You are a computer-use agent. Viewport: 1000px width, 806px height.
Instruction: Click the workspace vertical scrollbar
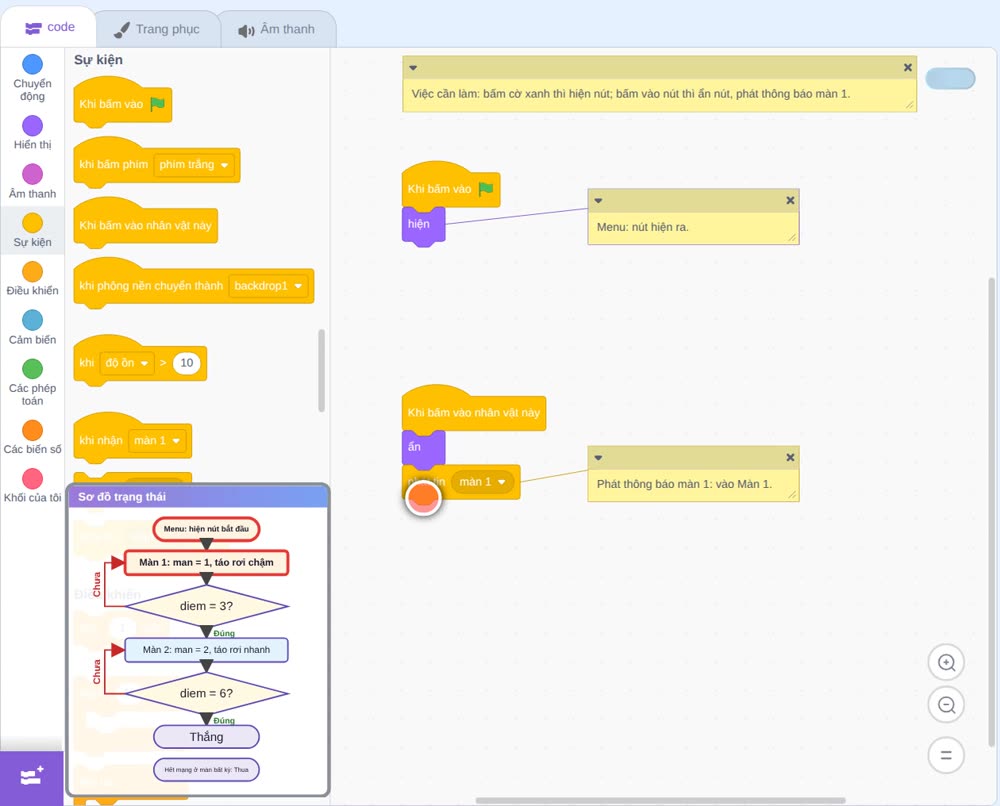[992, 512]
